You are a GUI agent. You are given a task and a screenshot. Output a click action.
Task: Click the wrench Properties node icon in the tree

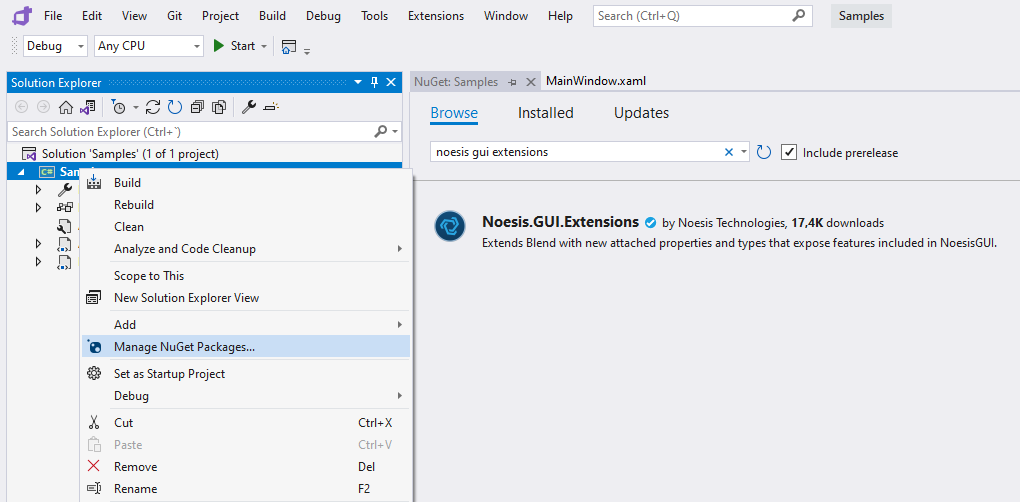(x=64, y=189)
